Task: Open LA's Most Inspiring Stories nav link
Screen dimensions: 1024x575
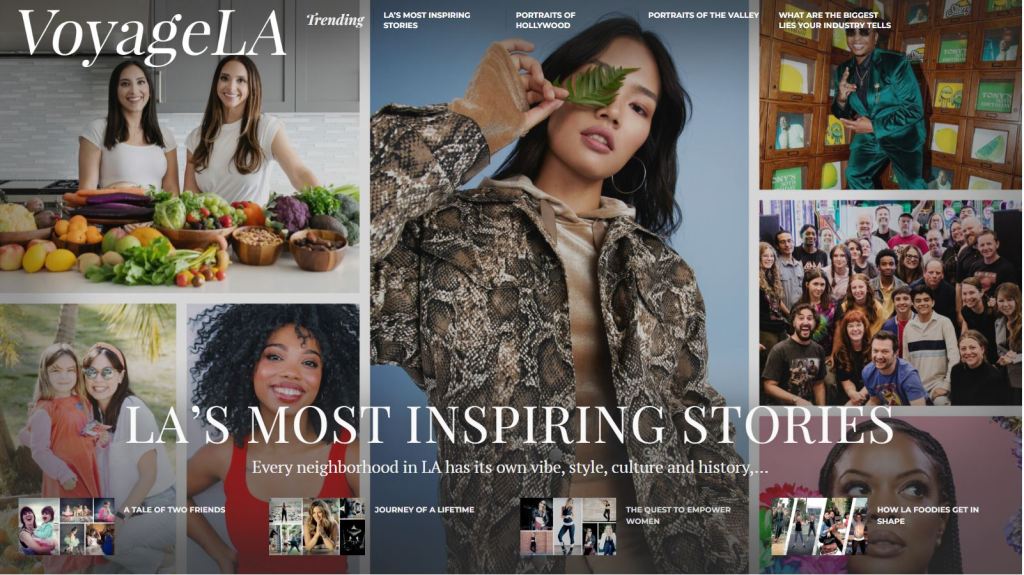Action: click(426, 20)
